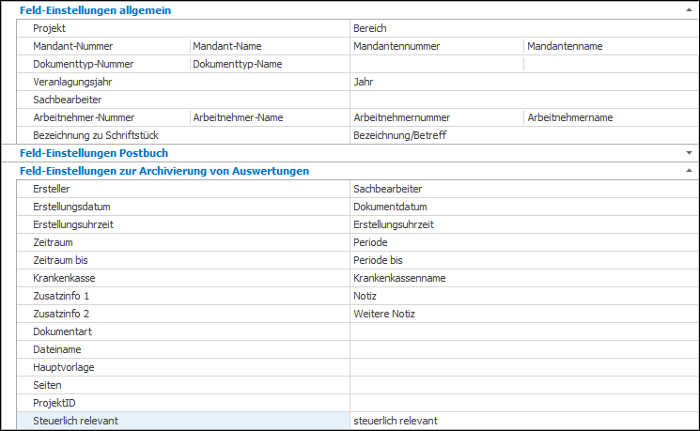Click the Arbeitnehmernummer value cell

tap(437, 117)
